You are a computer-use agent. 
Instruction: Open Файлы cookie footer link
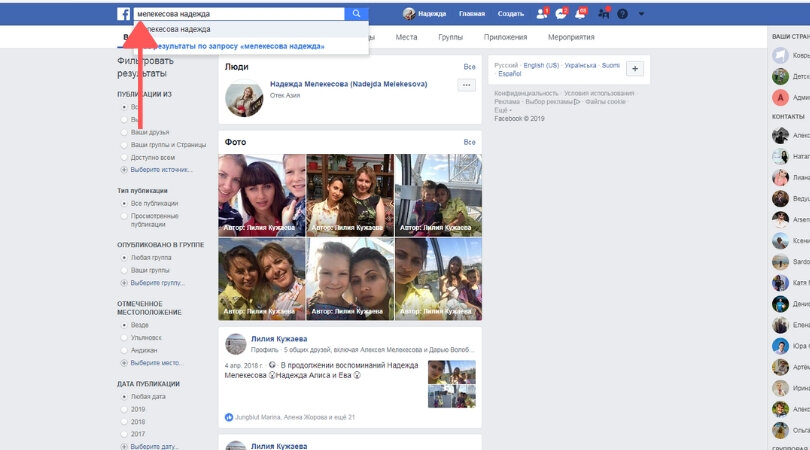pyautogui.click(x=605, y=102)
